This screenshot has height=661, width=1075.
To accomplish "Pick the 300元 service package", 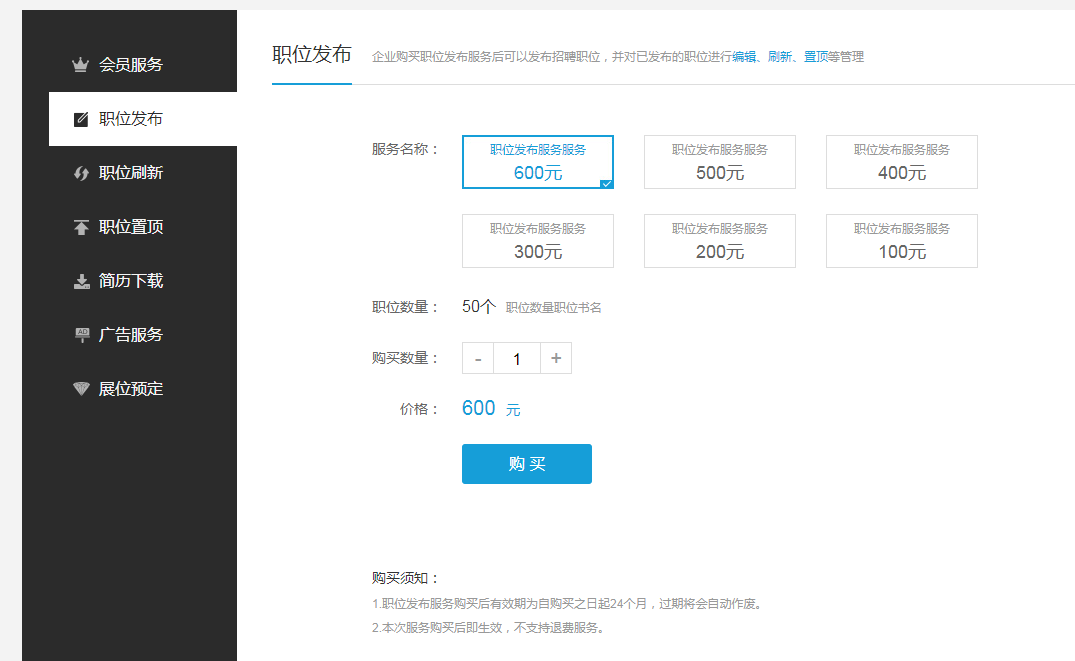I will 538,241.
